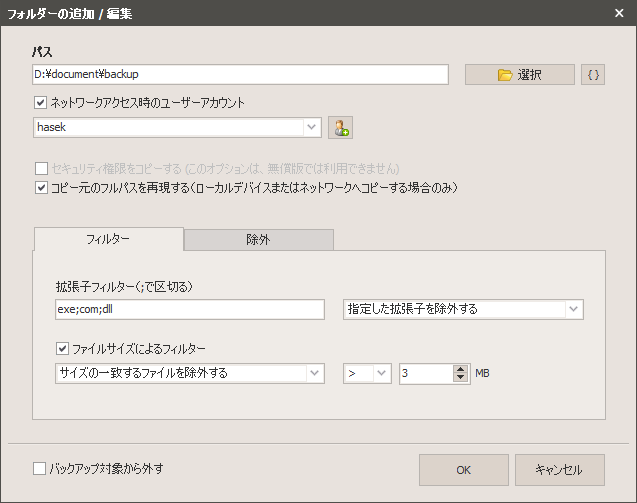Click the folder 選択 browse button

click(x=520, y=75)
